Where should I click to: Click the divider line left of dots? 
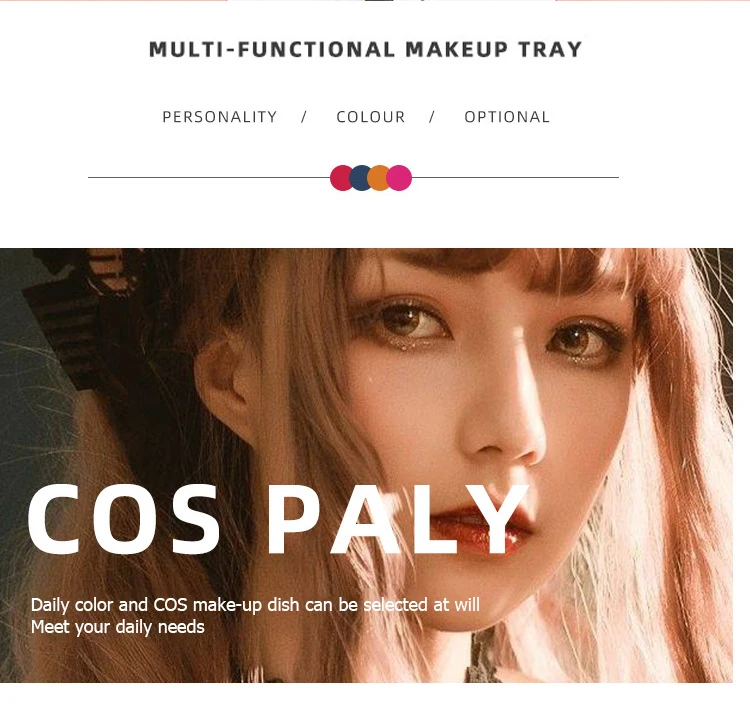(209, 177)
